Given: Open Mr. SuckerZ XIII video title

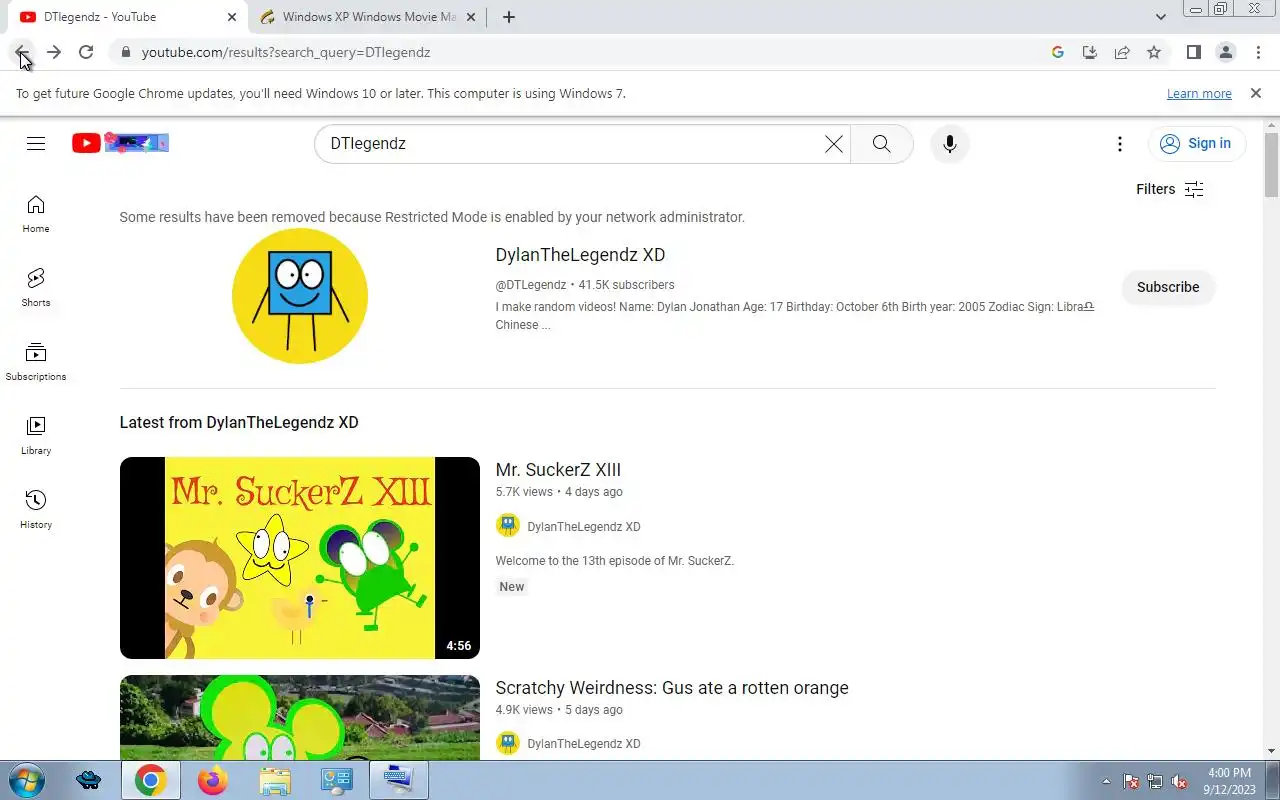Looking at the screenshot, I should coord(558,470).
